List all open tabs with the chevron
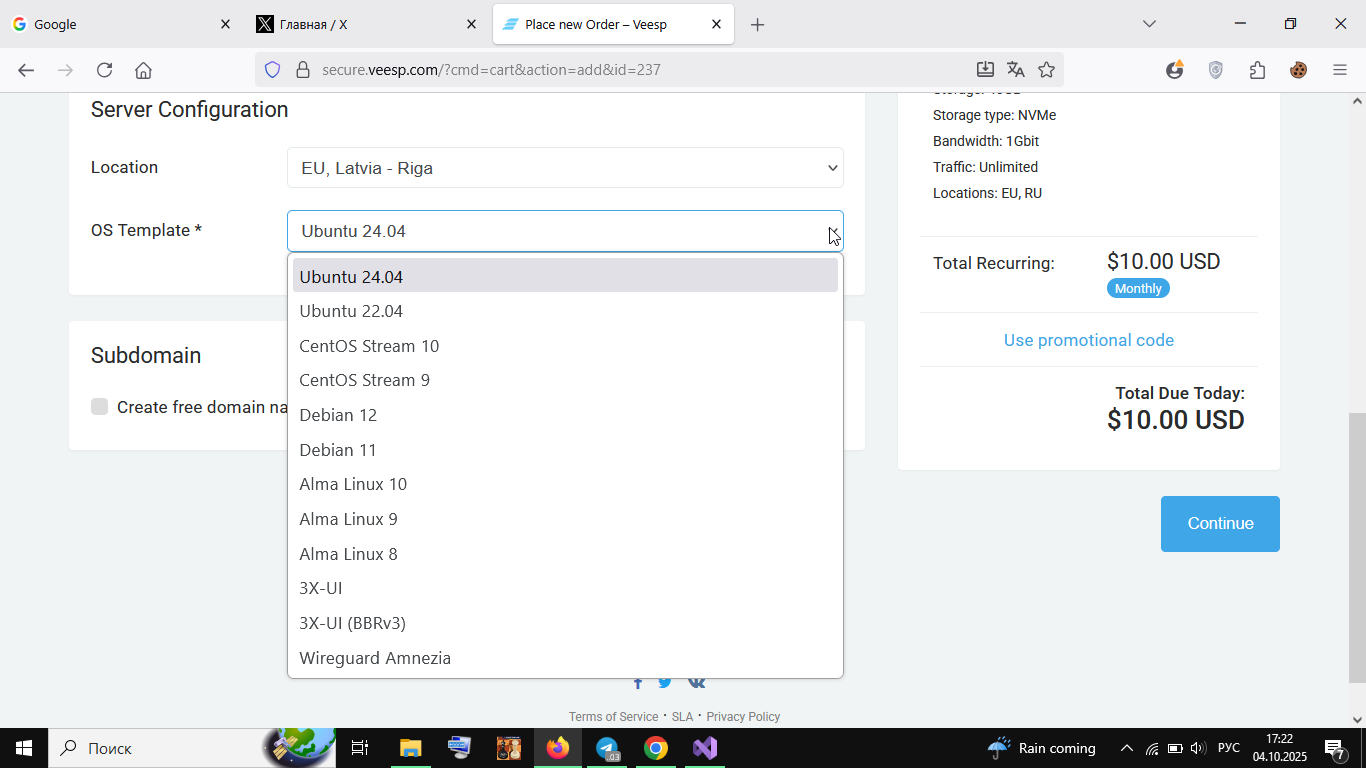Screen dimensions: 1366x768 pos(1149,24)
